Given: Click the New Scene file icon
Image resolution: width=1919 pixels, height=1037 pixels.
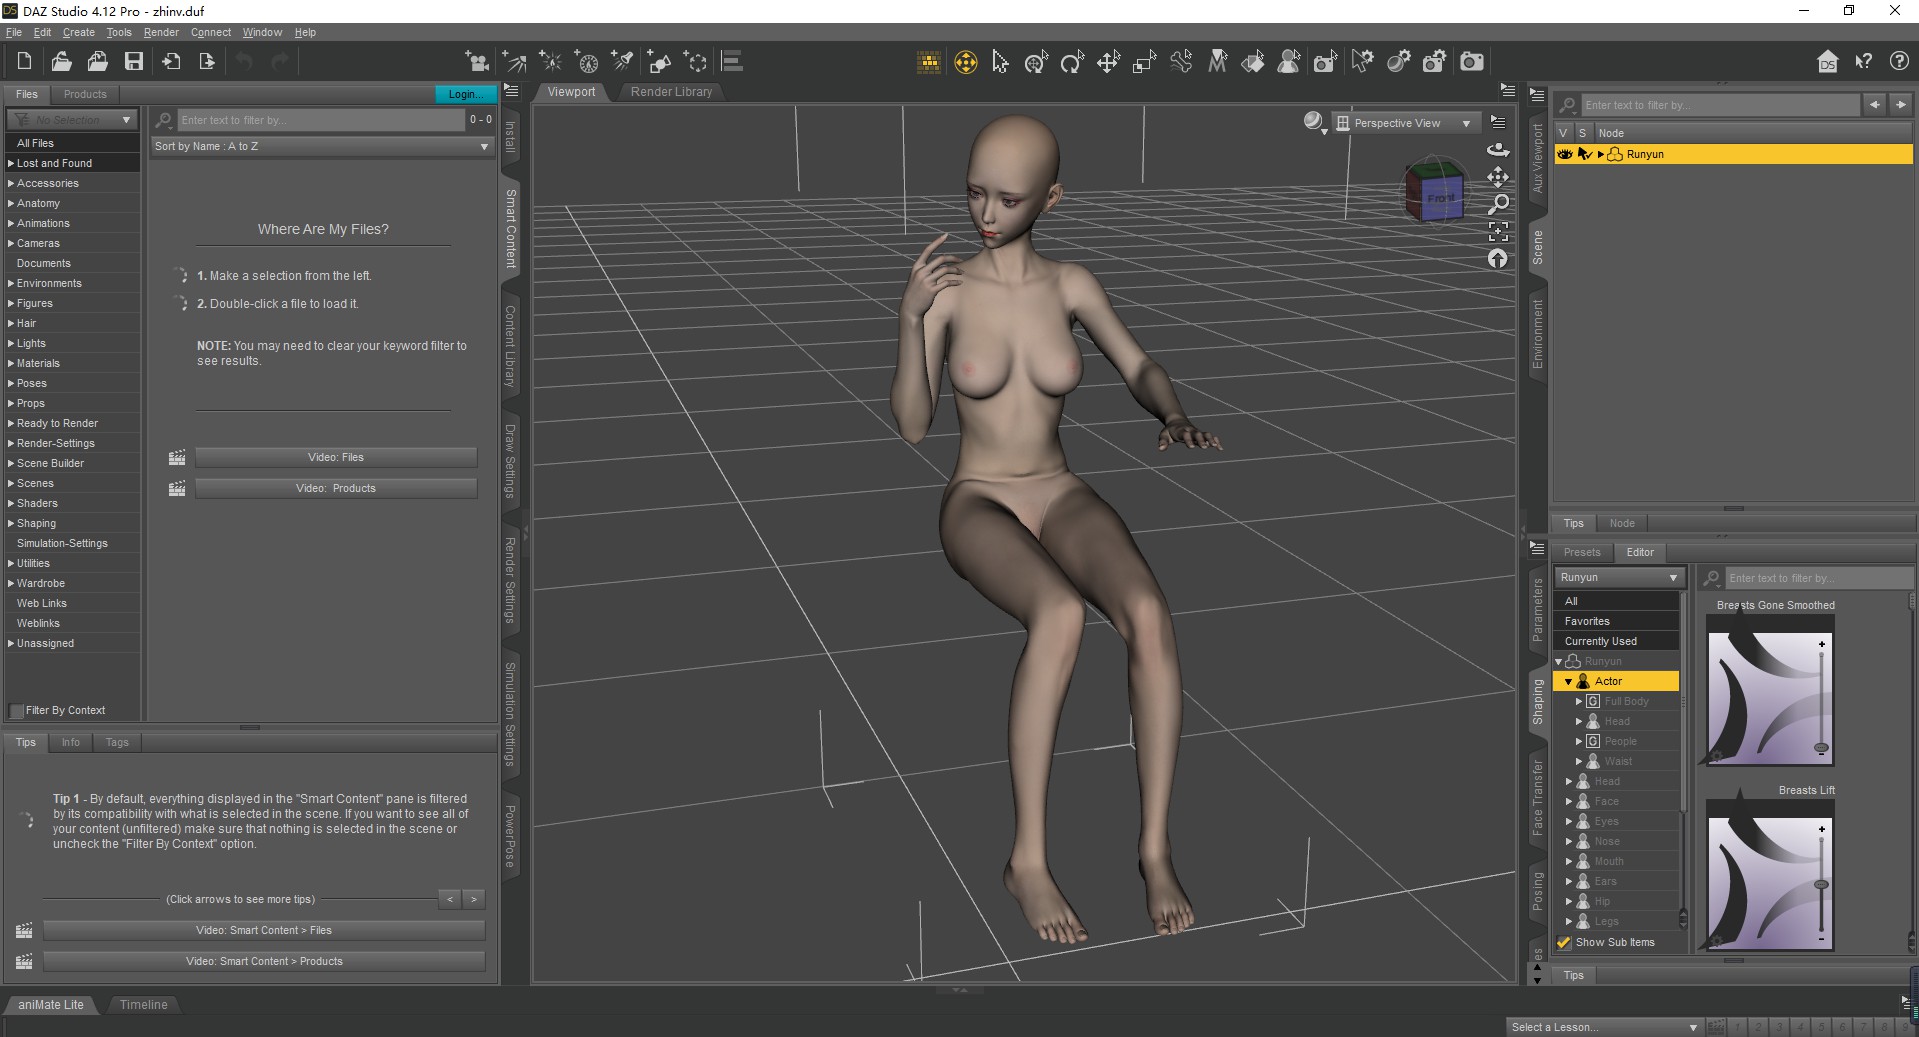Looking at the screenshot, I should coord(25,62).
